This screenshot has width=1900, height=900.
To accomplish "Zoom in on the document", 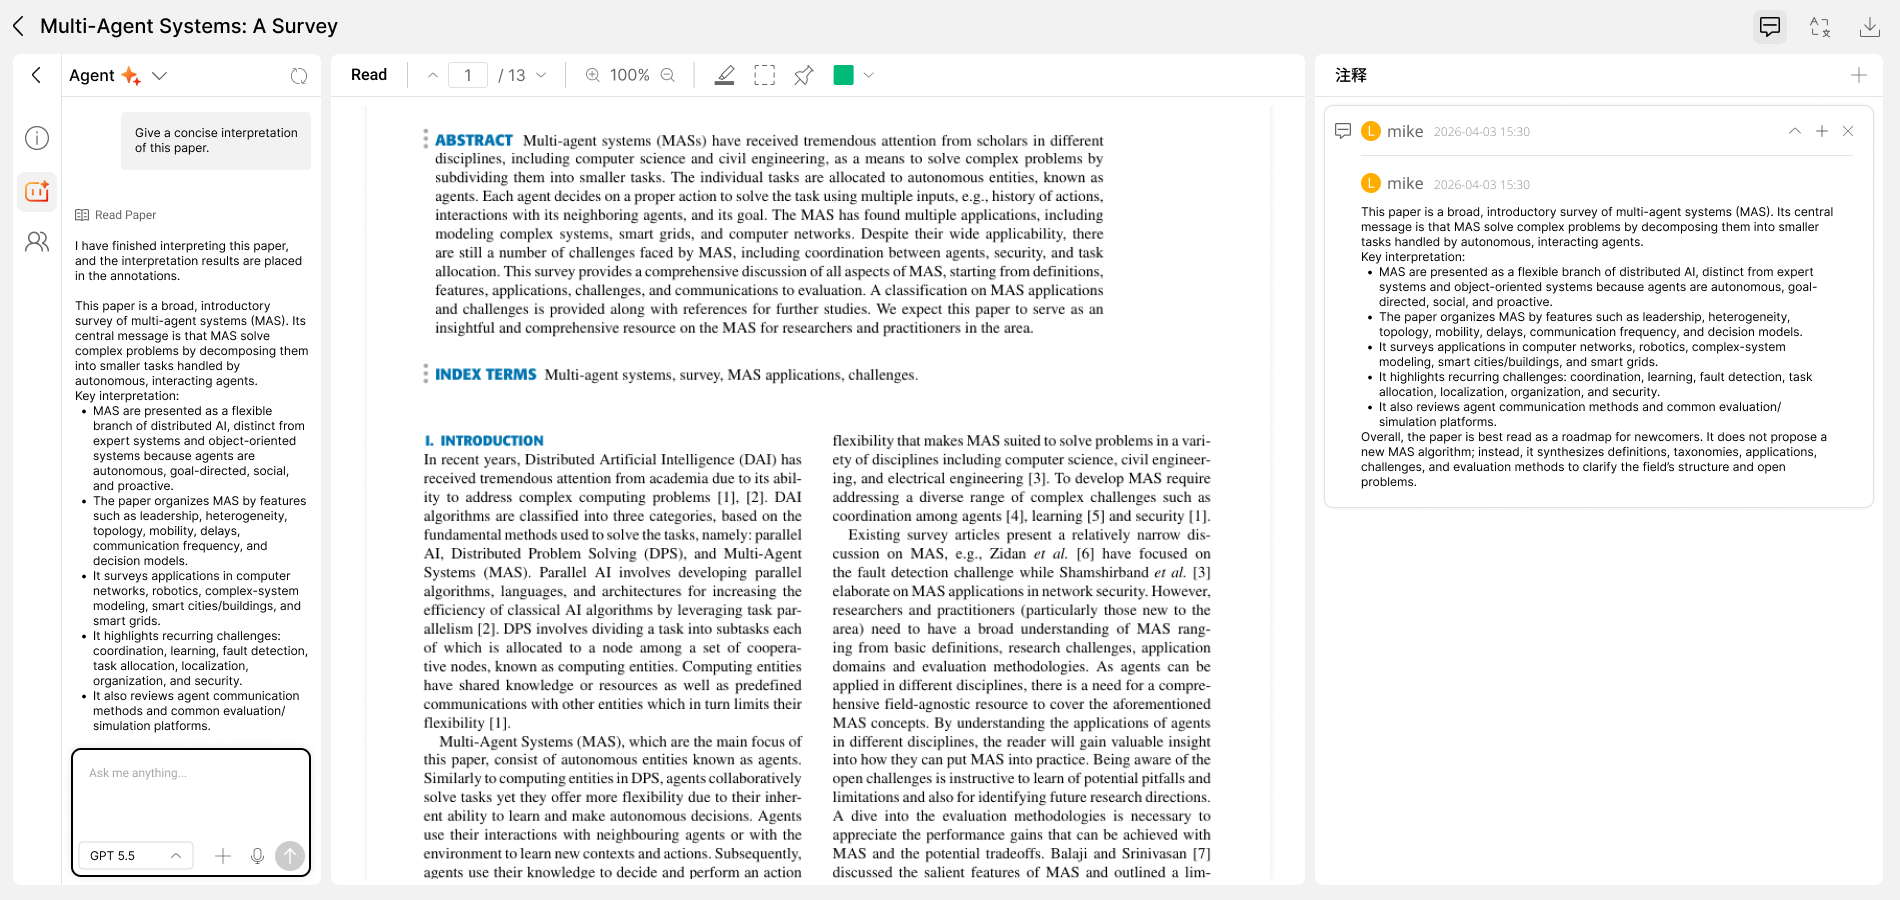I will coord(593,75).
